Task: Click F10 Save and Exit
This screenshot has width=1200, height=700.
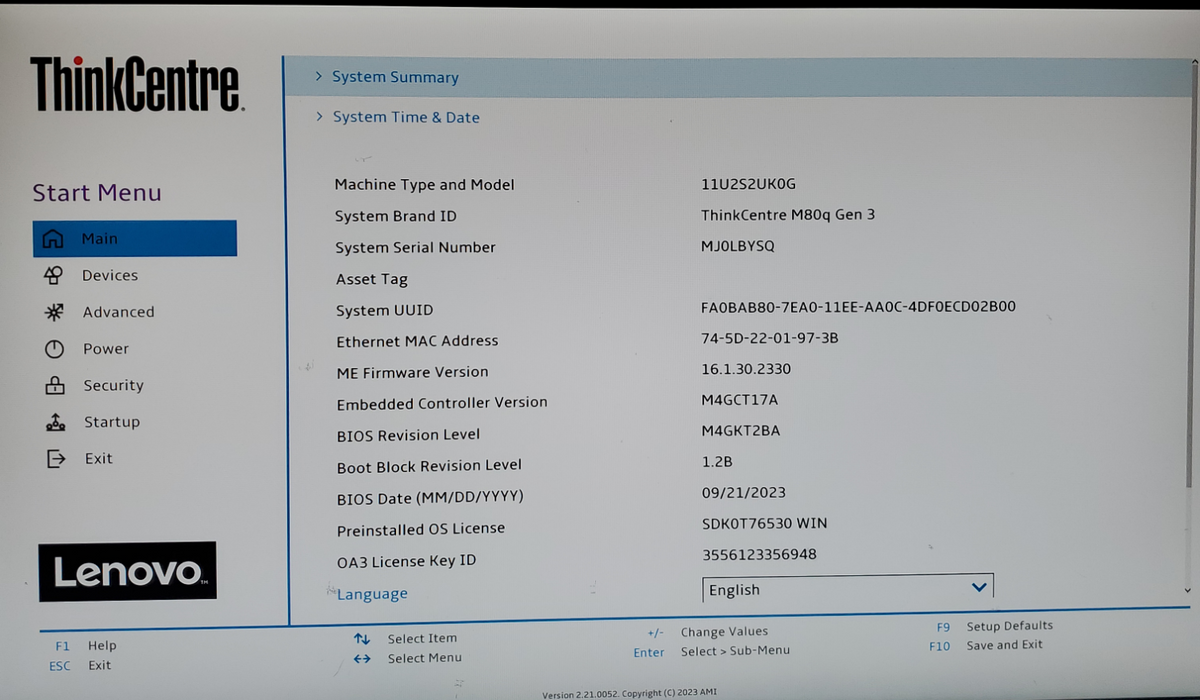Action: [x=986, y=645]
